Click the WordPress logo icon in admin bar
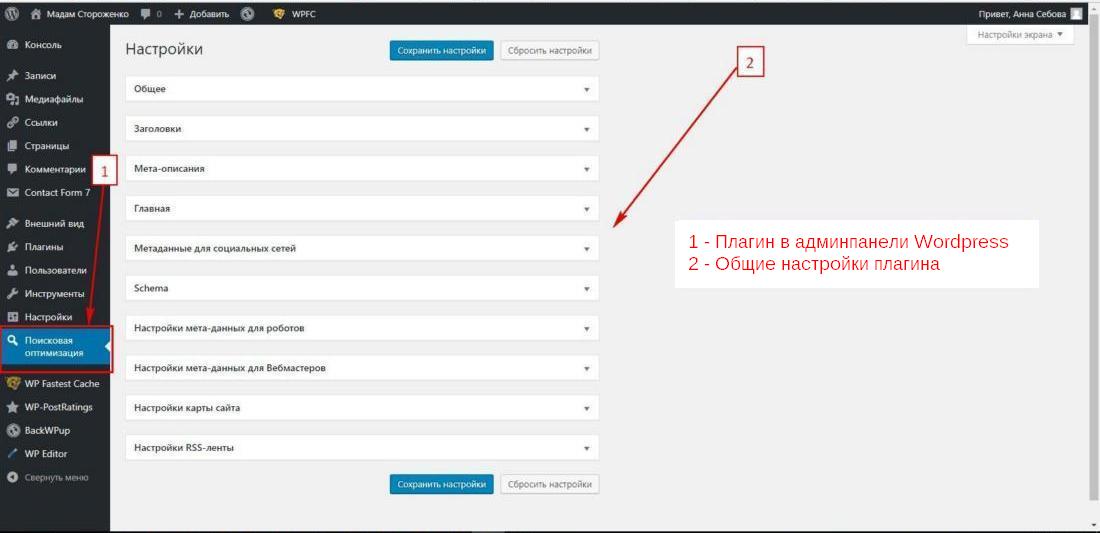 click(x=12, y=14)
